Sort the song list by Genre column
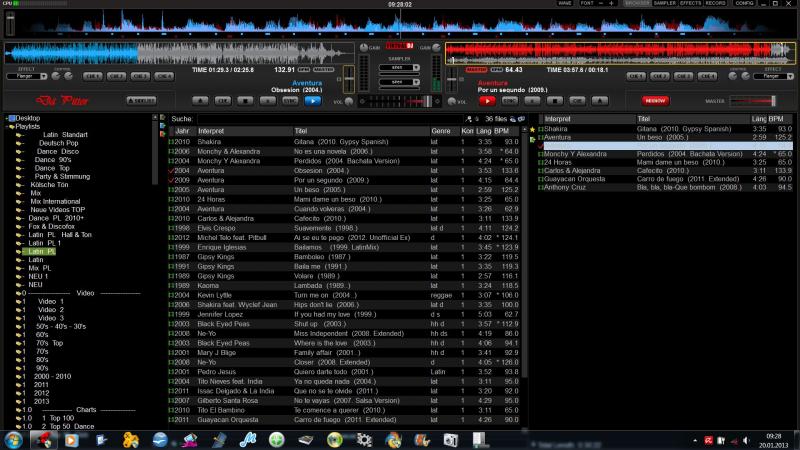Image resolution: width=800 pixels, height=450 pixels. (444, 131)
